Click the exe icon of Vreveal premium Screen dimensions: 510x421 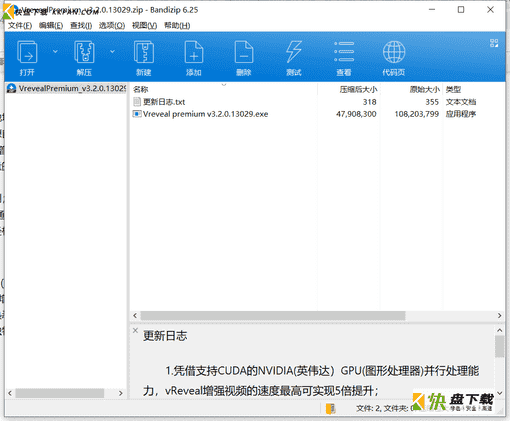137,114
